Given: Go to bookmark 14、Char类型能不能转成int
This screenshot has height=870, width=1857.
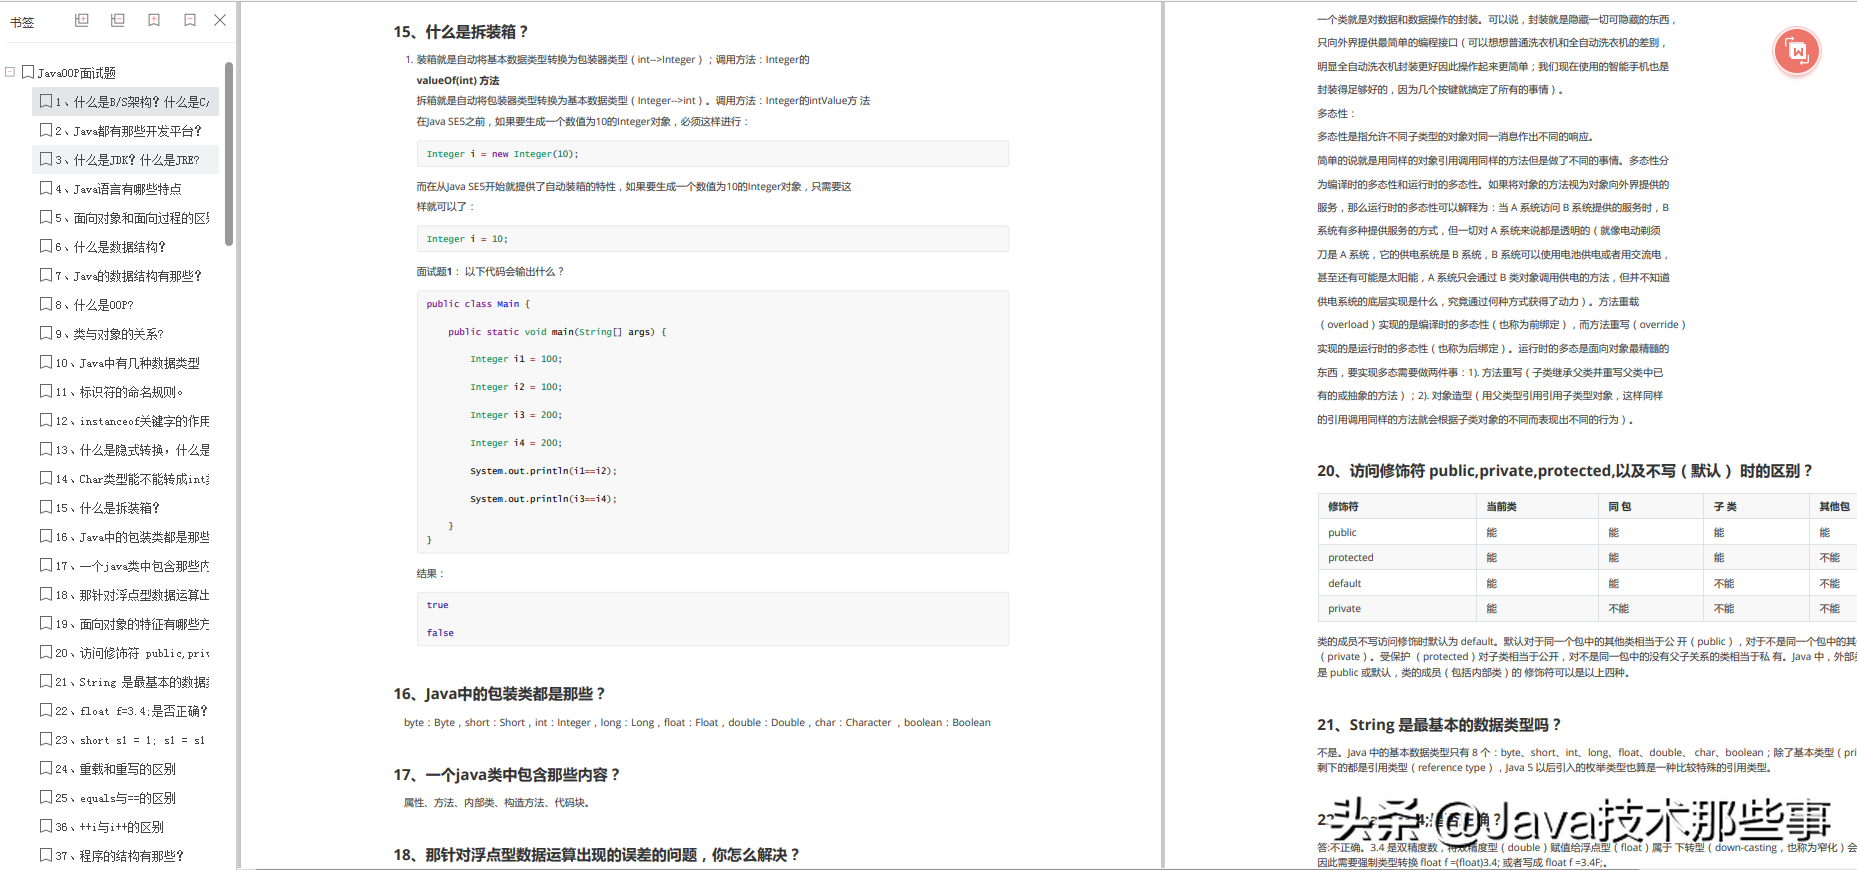Looking at the screenshot, I should click(x=125, y=479).
